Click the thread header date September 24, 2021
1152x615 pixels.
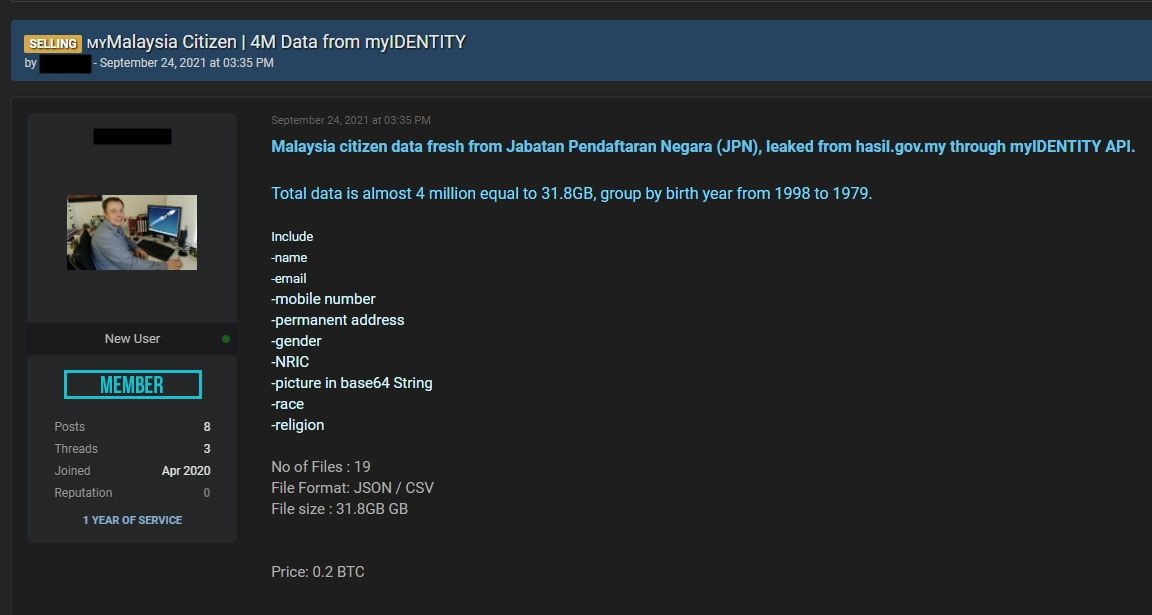click(187, 63)
